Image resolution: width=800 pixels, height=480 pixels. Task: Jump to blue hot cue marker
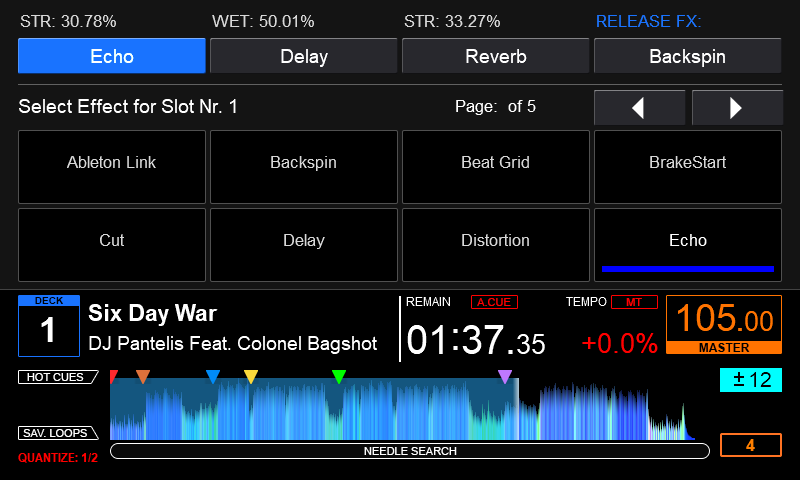click(x=213, y=376)
